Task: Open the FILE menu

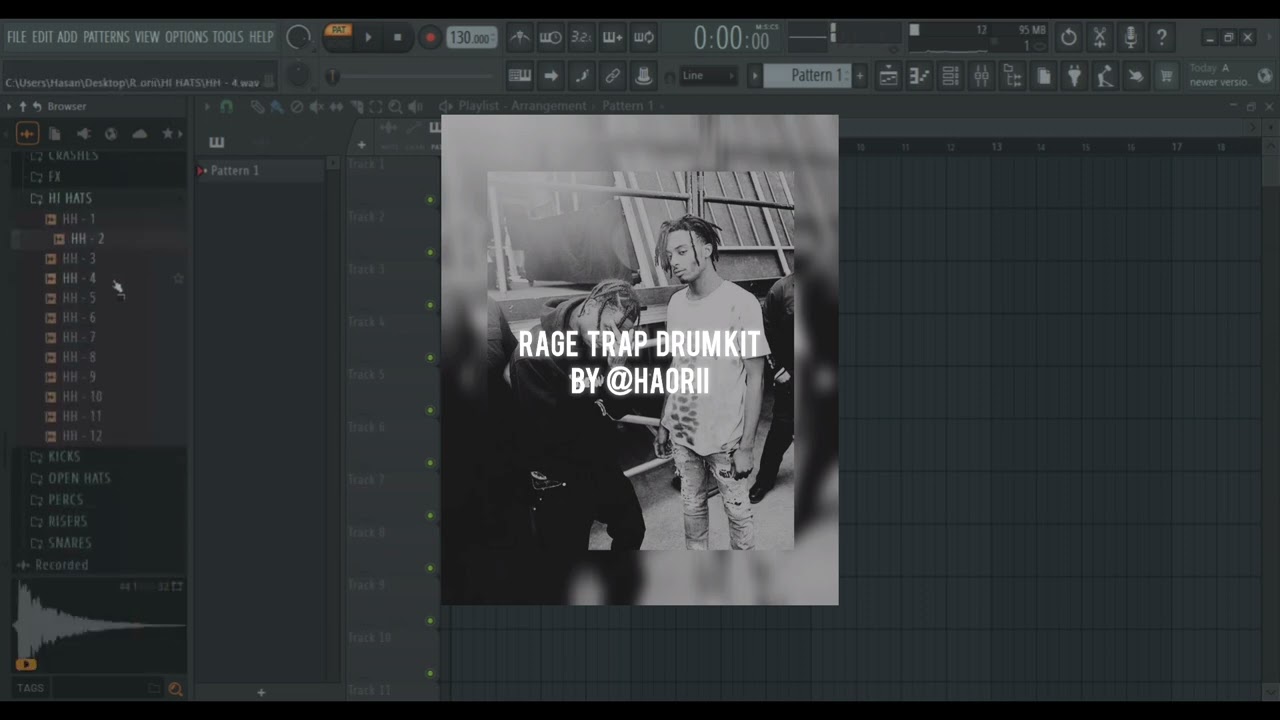Action: coord(16,37)
